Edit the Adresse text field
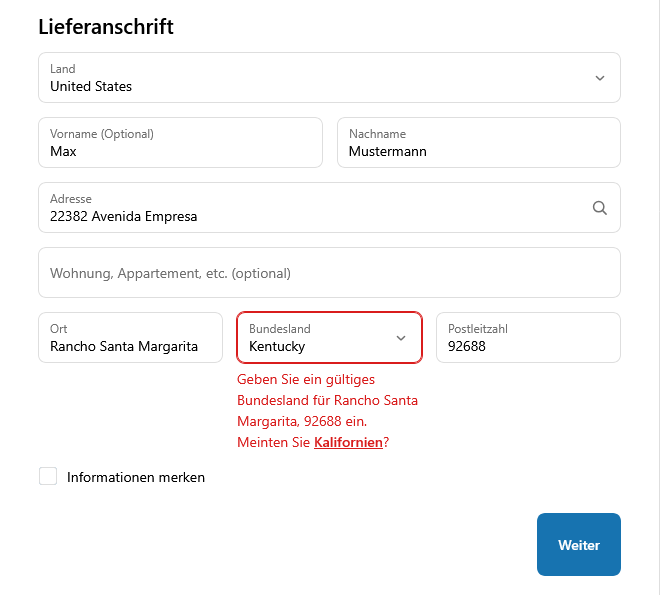This screenshot has height=595, width=660. click(310, 208)
